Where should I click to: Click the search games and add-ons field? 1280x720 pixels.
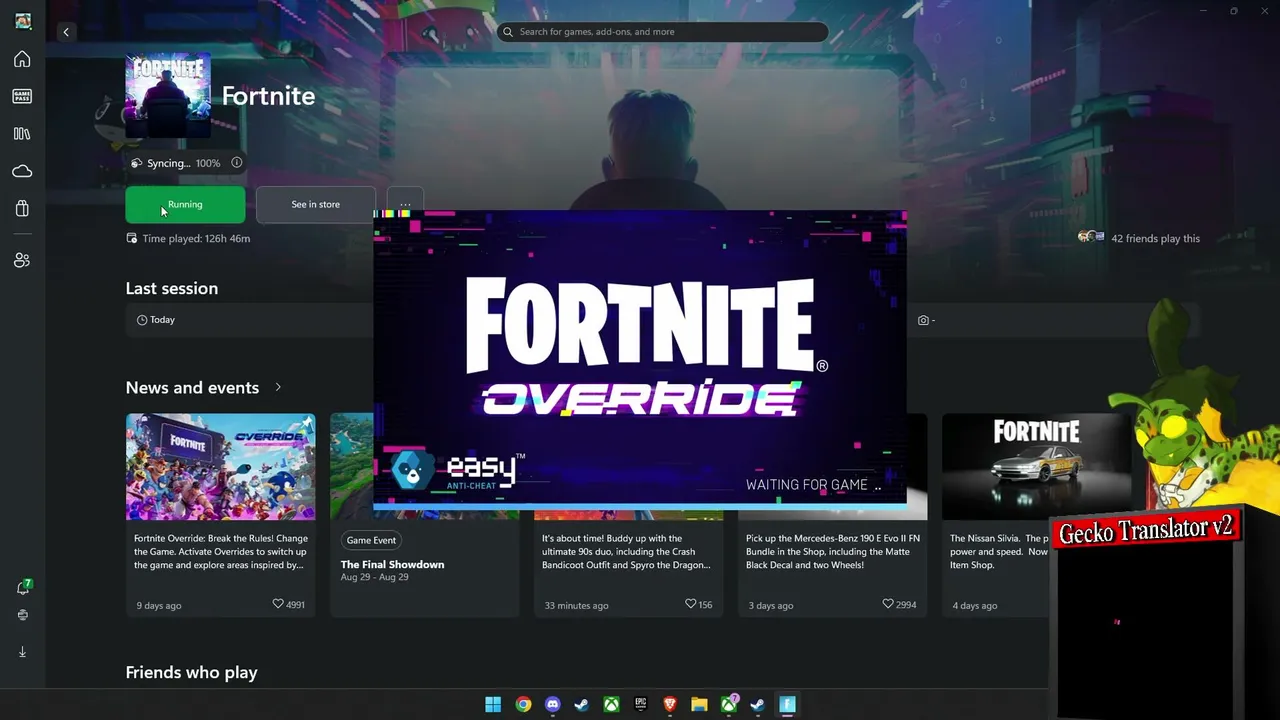[x=662, y=32]
